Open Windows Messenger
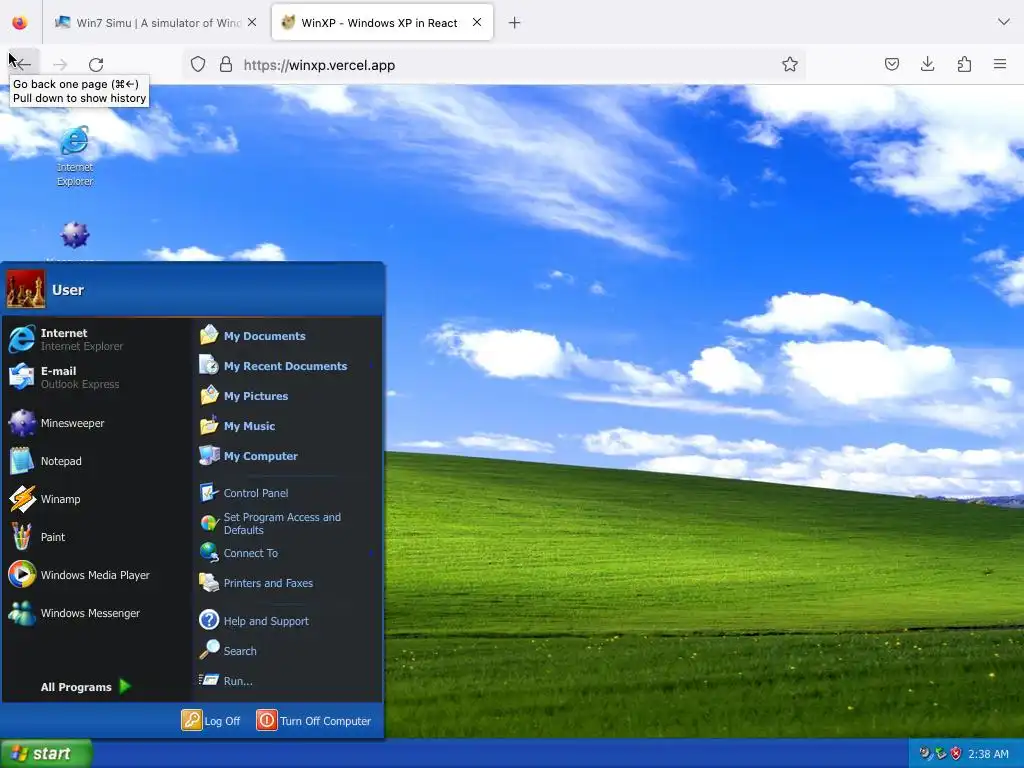The width and height of the screenshot is (1024, 768). coord(97,613)
